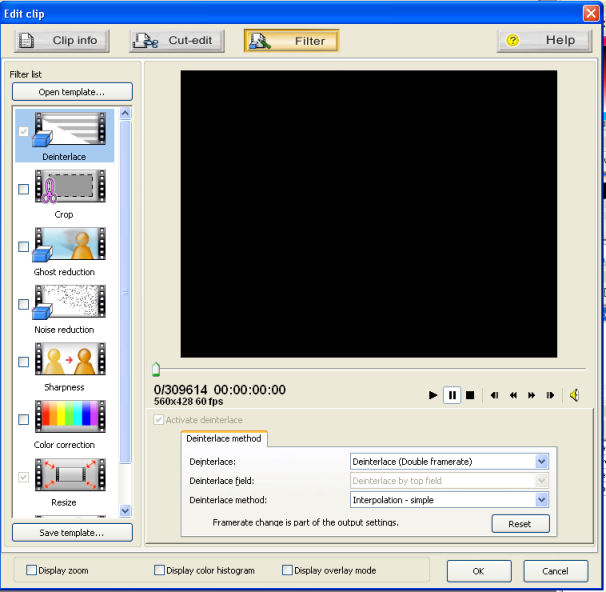The height and width of the screenshot is (592, 606).
Task: Click filter list scroll down arrow
Action: (x=125, y=510)
